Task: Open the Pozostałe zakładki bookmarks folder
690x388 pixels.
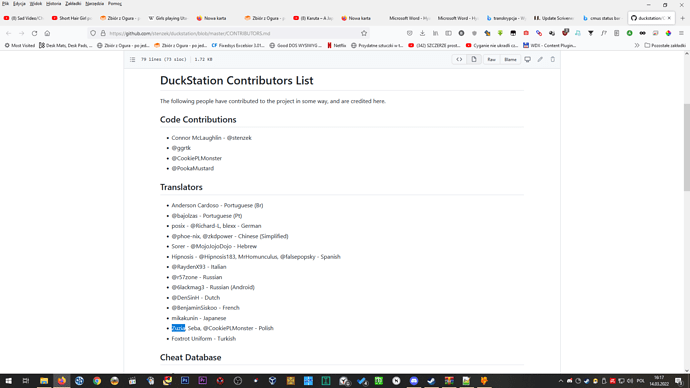Action: (665, 45)
